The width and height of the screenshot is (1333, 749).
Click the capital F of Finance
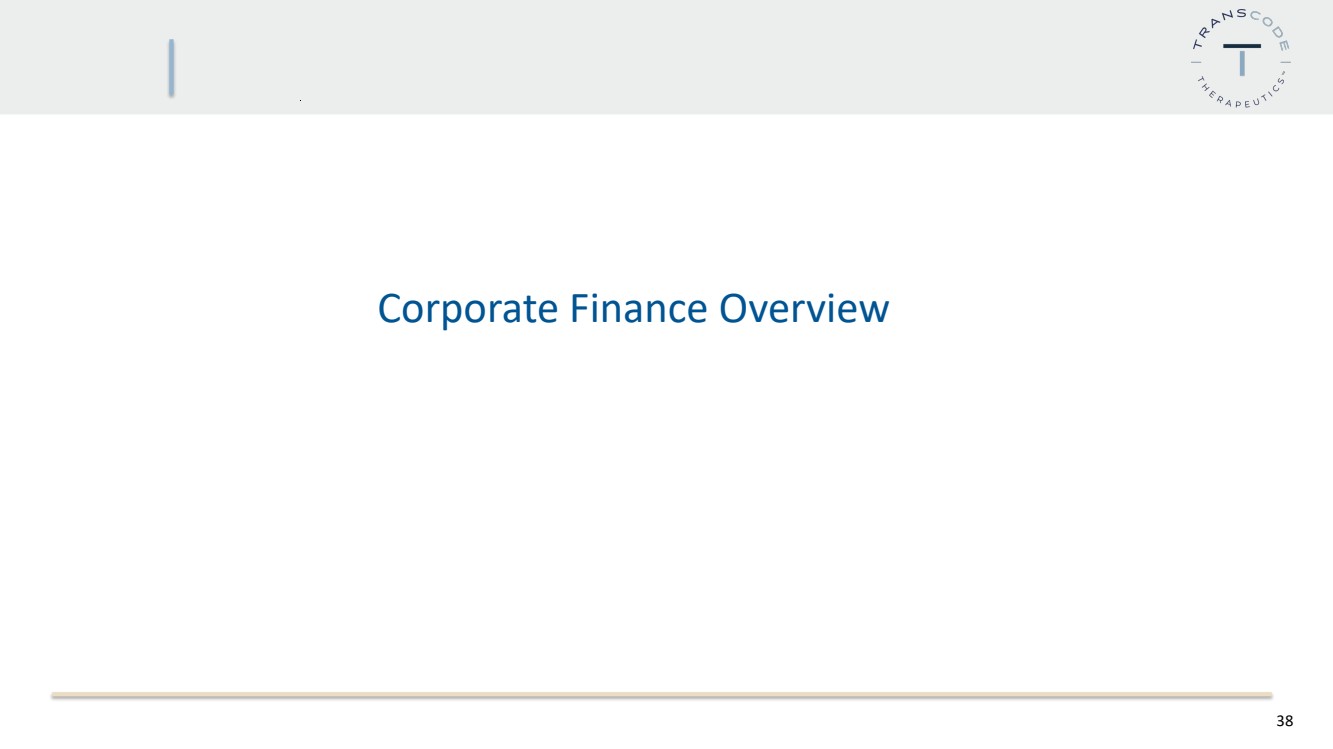[580, 309]
